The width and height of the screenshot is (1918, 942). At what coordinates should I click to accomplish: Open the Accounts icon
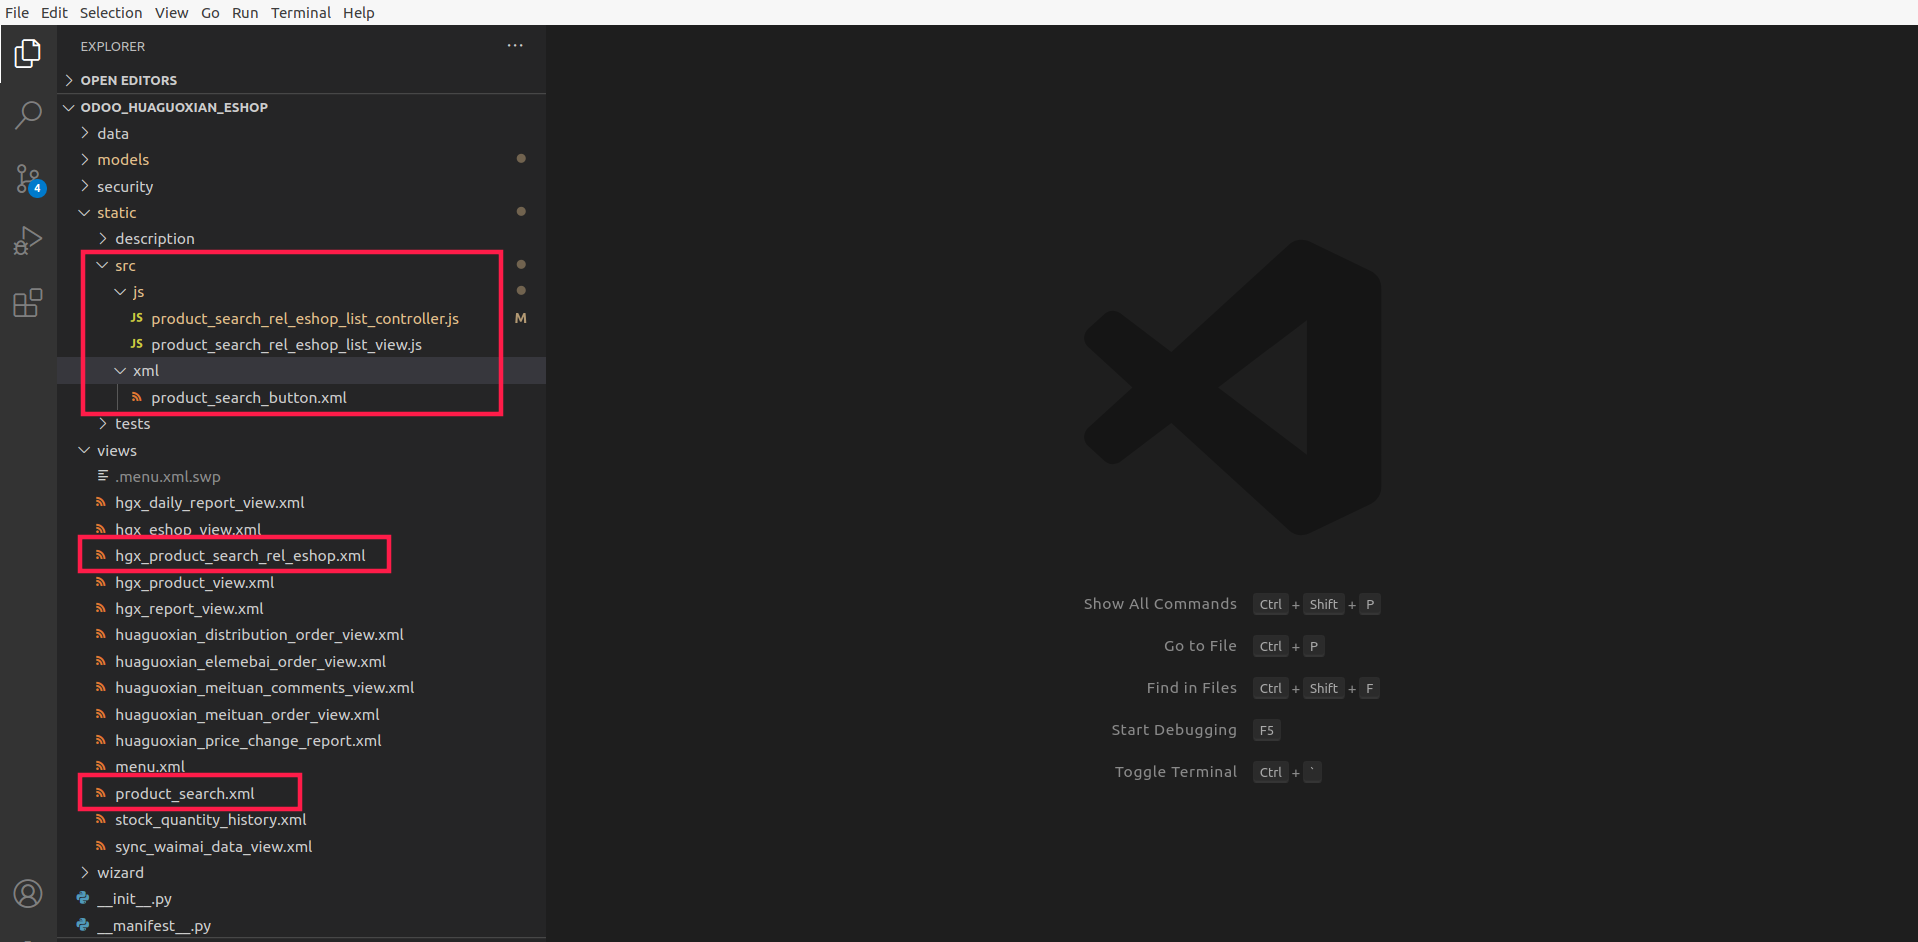(28, 893)
